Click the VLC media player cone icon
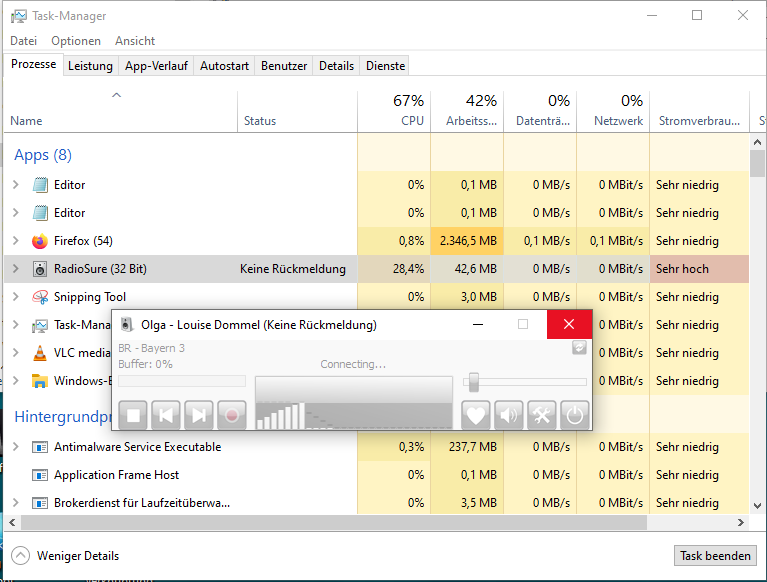The image size is (767, 582). point(40,353)
